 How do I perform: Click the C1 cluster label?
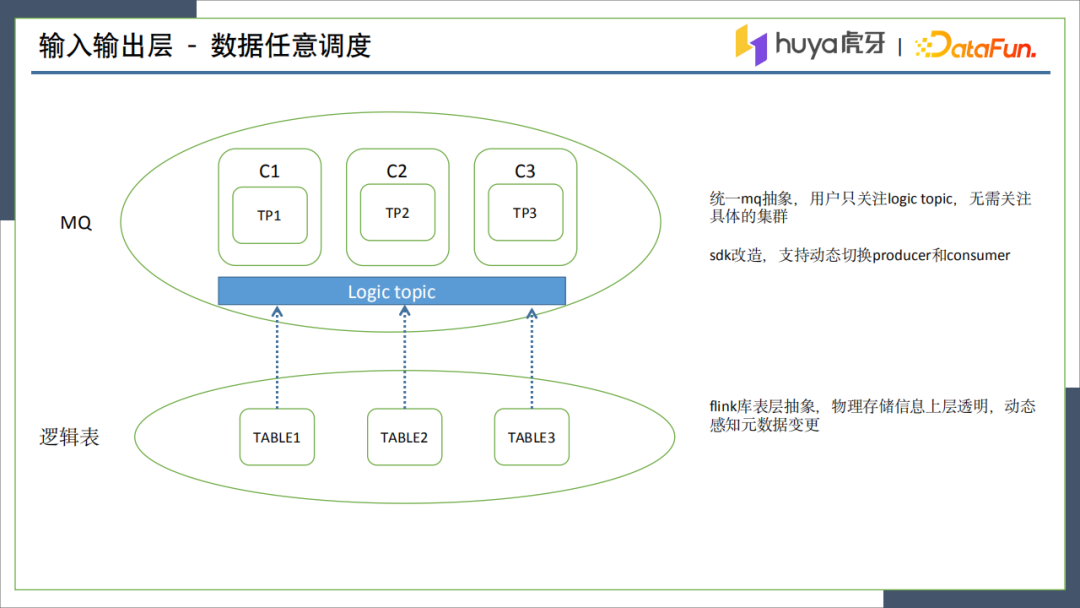point(269,171)
